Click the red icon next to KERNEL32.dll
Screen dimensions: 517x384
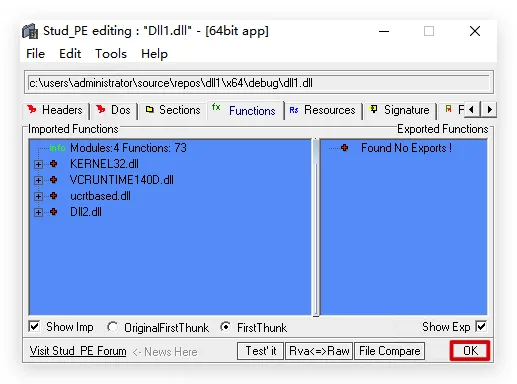(x=53, y=164)
